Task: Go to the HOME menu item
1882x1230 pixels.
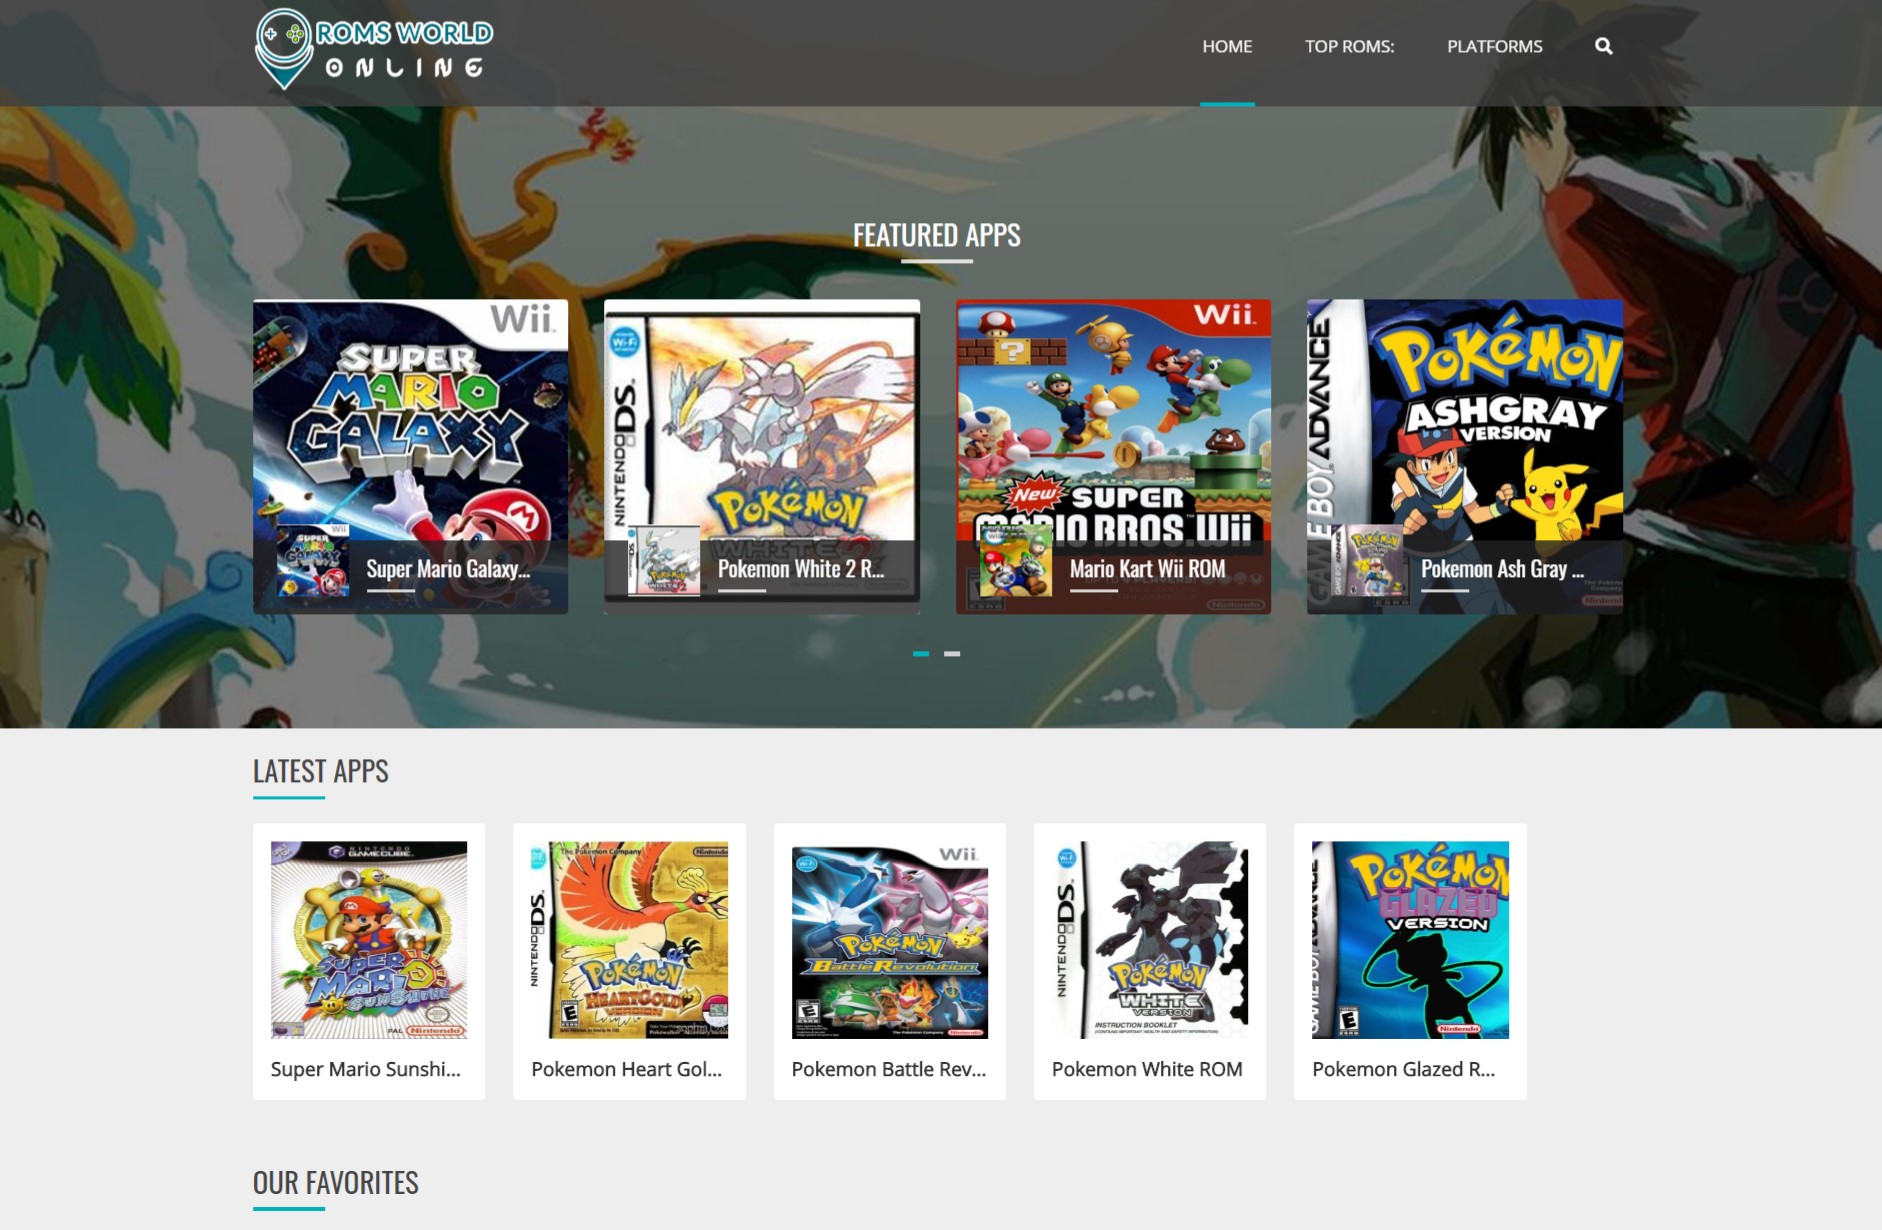Action: click(x=1227, y=46)
